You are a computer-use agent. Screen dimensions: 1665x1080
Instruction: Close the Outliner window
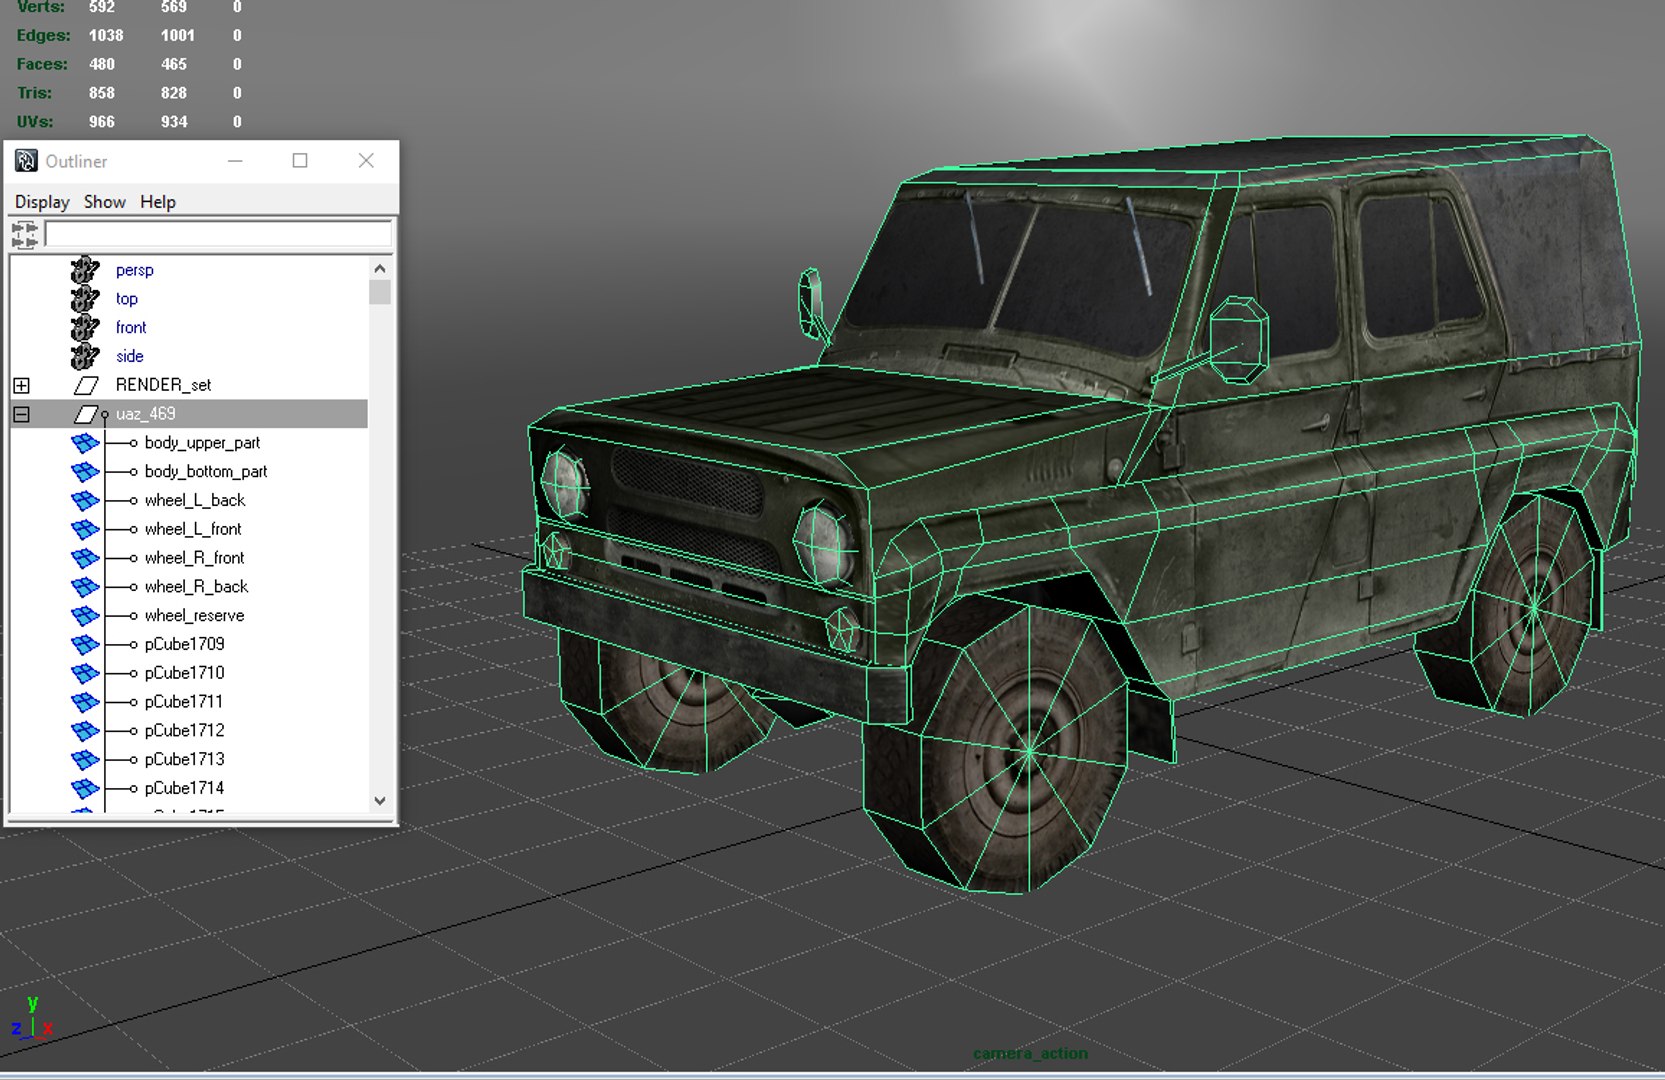pos(366,161)
